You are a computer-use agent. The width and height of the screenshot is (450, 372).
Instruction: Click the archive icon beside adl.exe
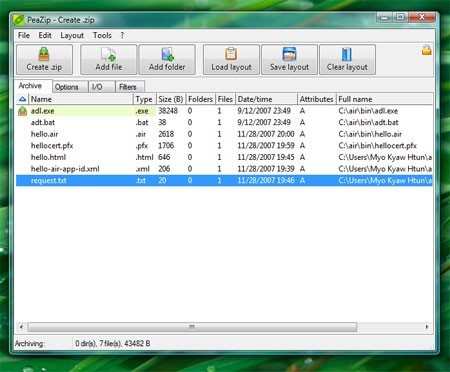click(x=22, y=111)
